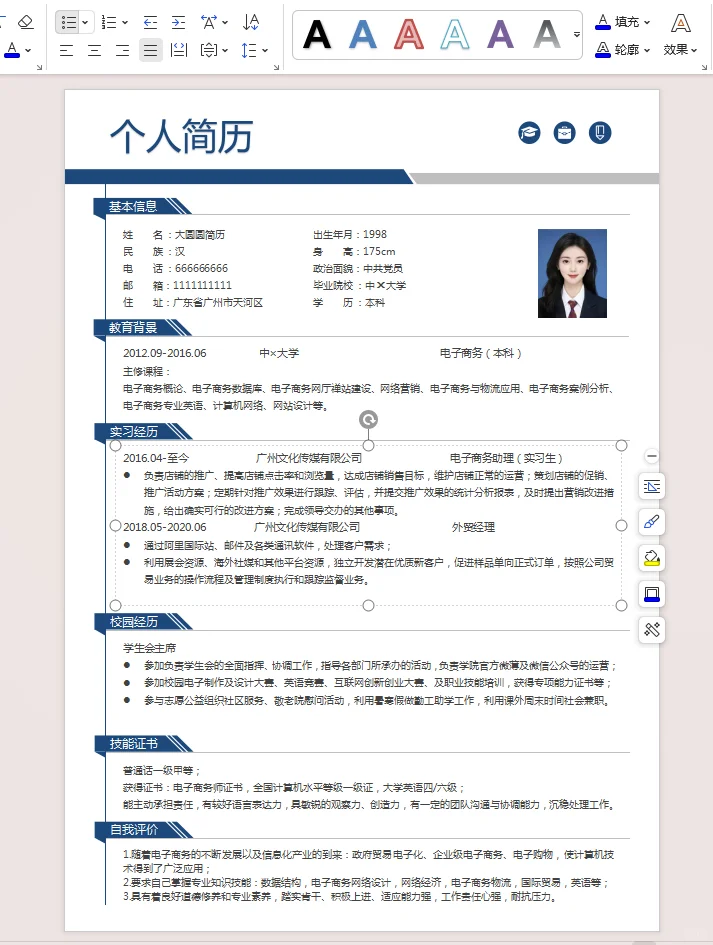Choose the purple WordArt style
Screen dimensions: 713x945
tap(500, 34)
